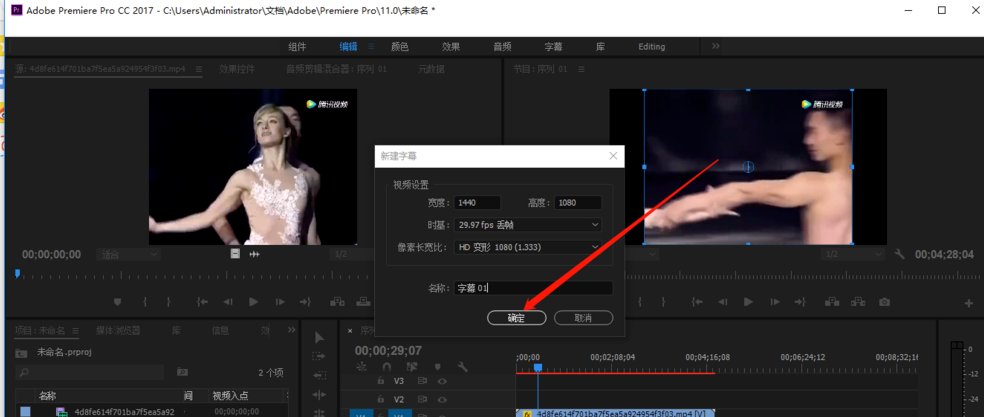Select the Ripple Edit tool

coord(319,373)
